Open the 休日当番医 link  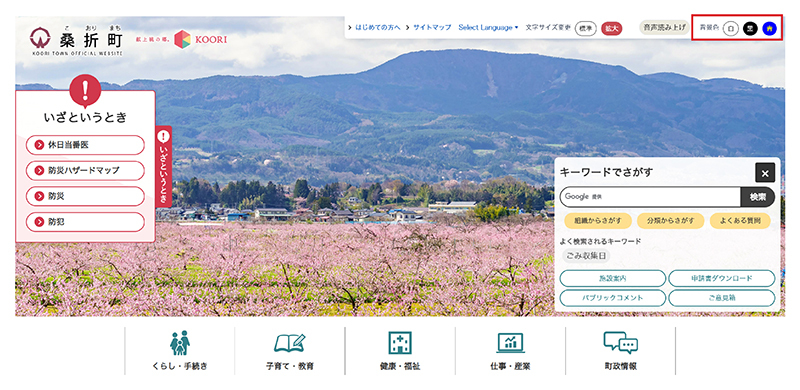pyautogui.click(x=85, y=145)
